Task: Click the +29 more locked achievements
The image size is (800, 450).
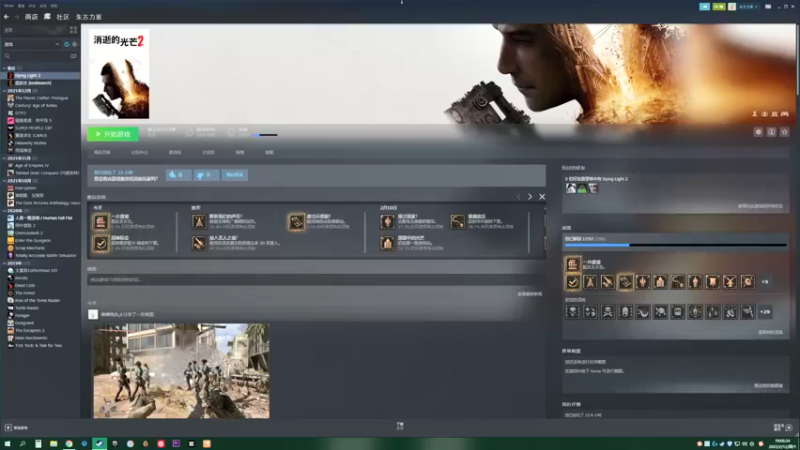Action: [764, 312]
